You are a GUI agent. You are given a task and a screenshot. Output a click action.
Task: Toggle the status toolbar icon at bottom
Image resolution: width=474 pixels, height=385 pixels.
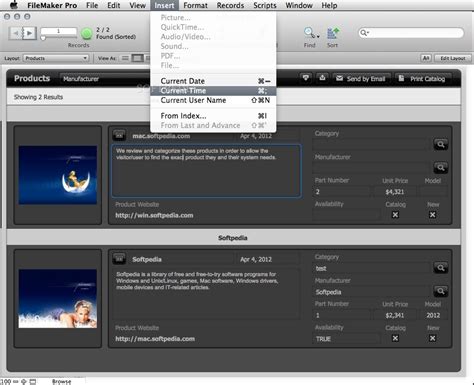33,381
